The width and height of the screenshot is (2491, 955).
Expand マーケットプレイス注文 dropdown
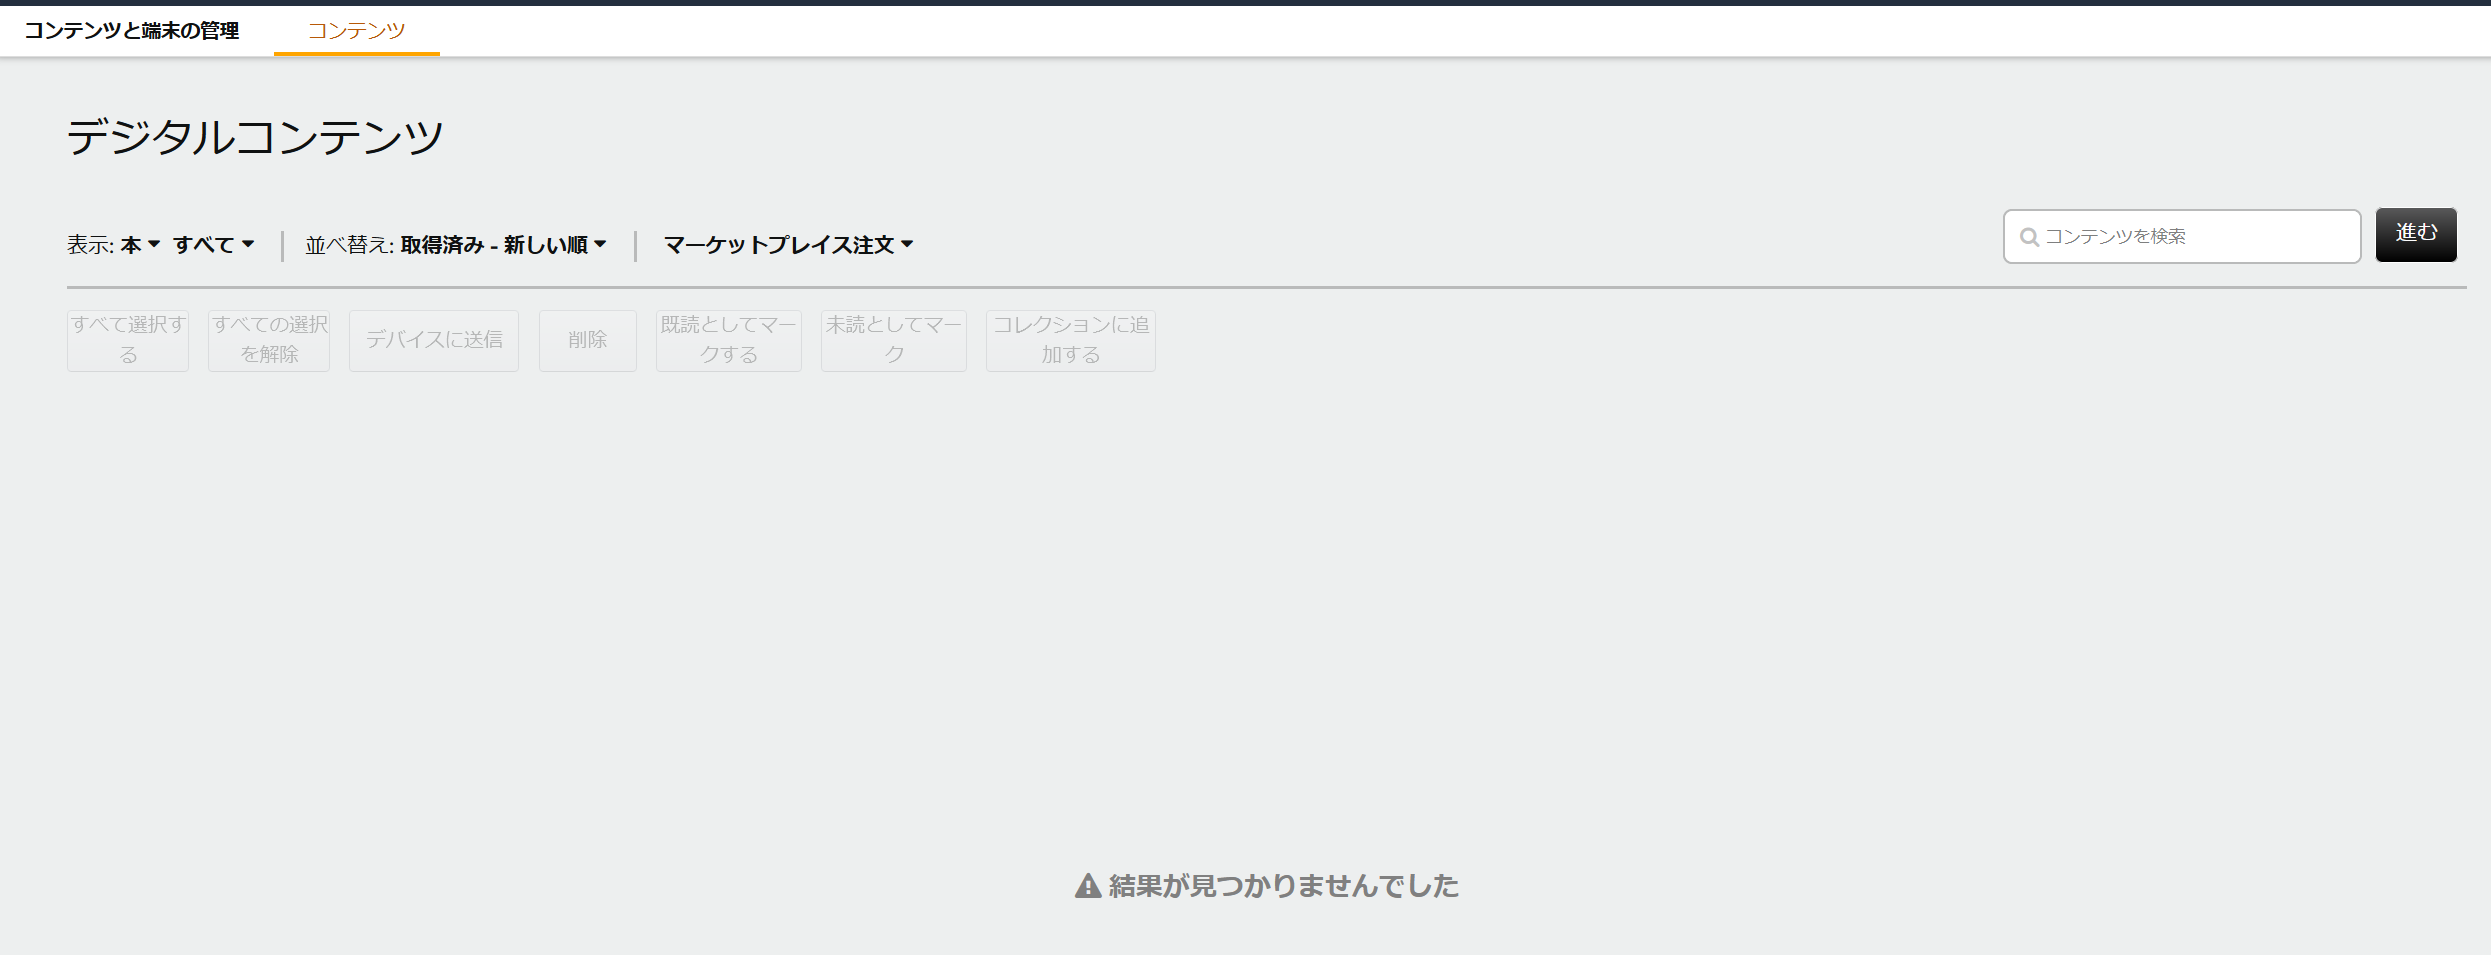(x=788, y=245)
